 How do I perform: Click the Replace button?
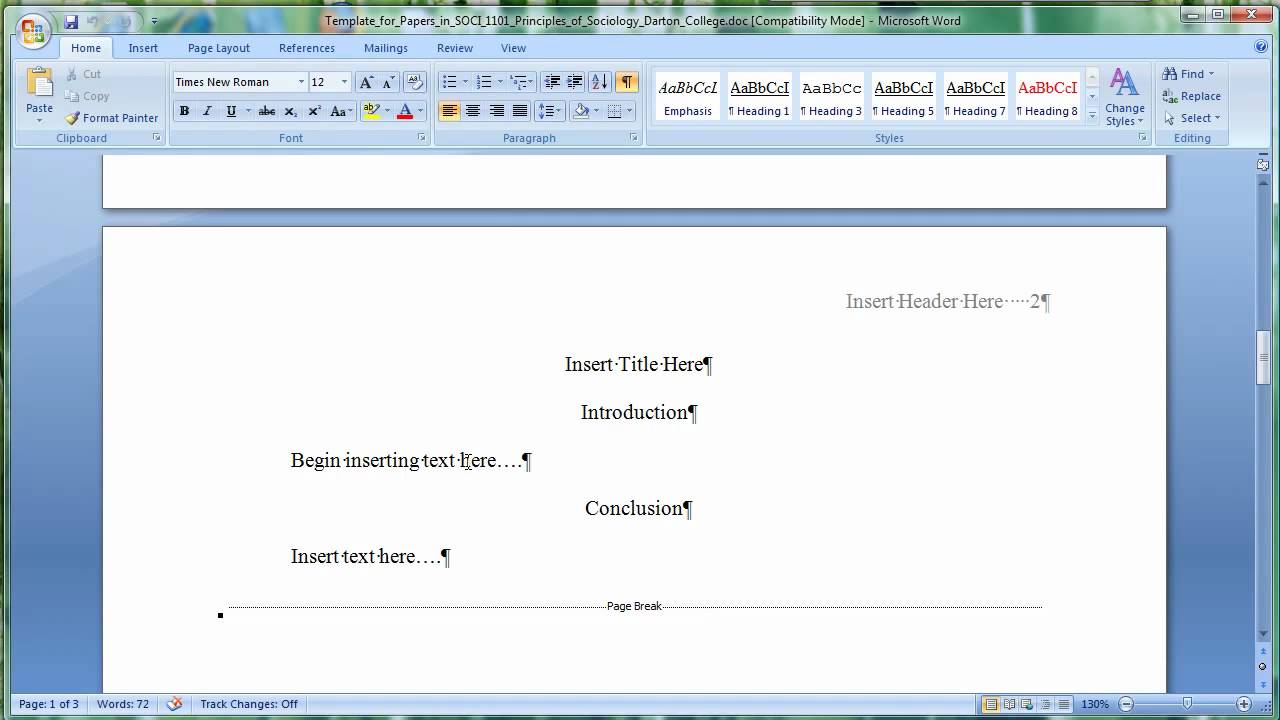pos(1192,96)
